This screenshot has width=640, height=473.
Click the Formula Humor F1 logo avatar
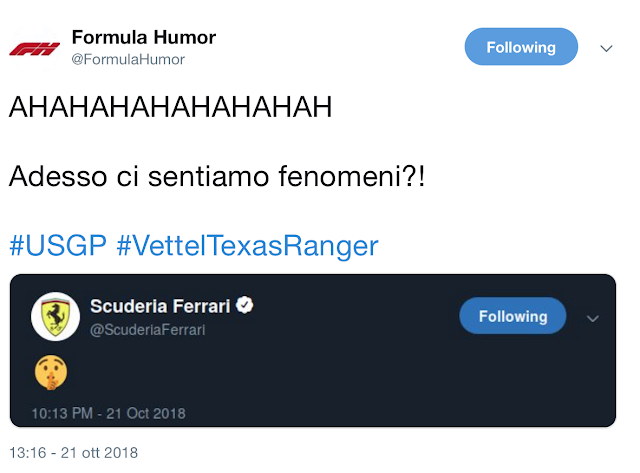coord(33,48)
